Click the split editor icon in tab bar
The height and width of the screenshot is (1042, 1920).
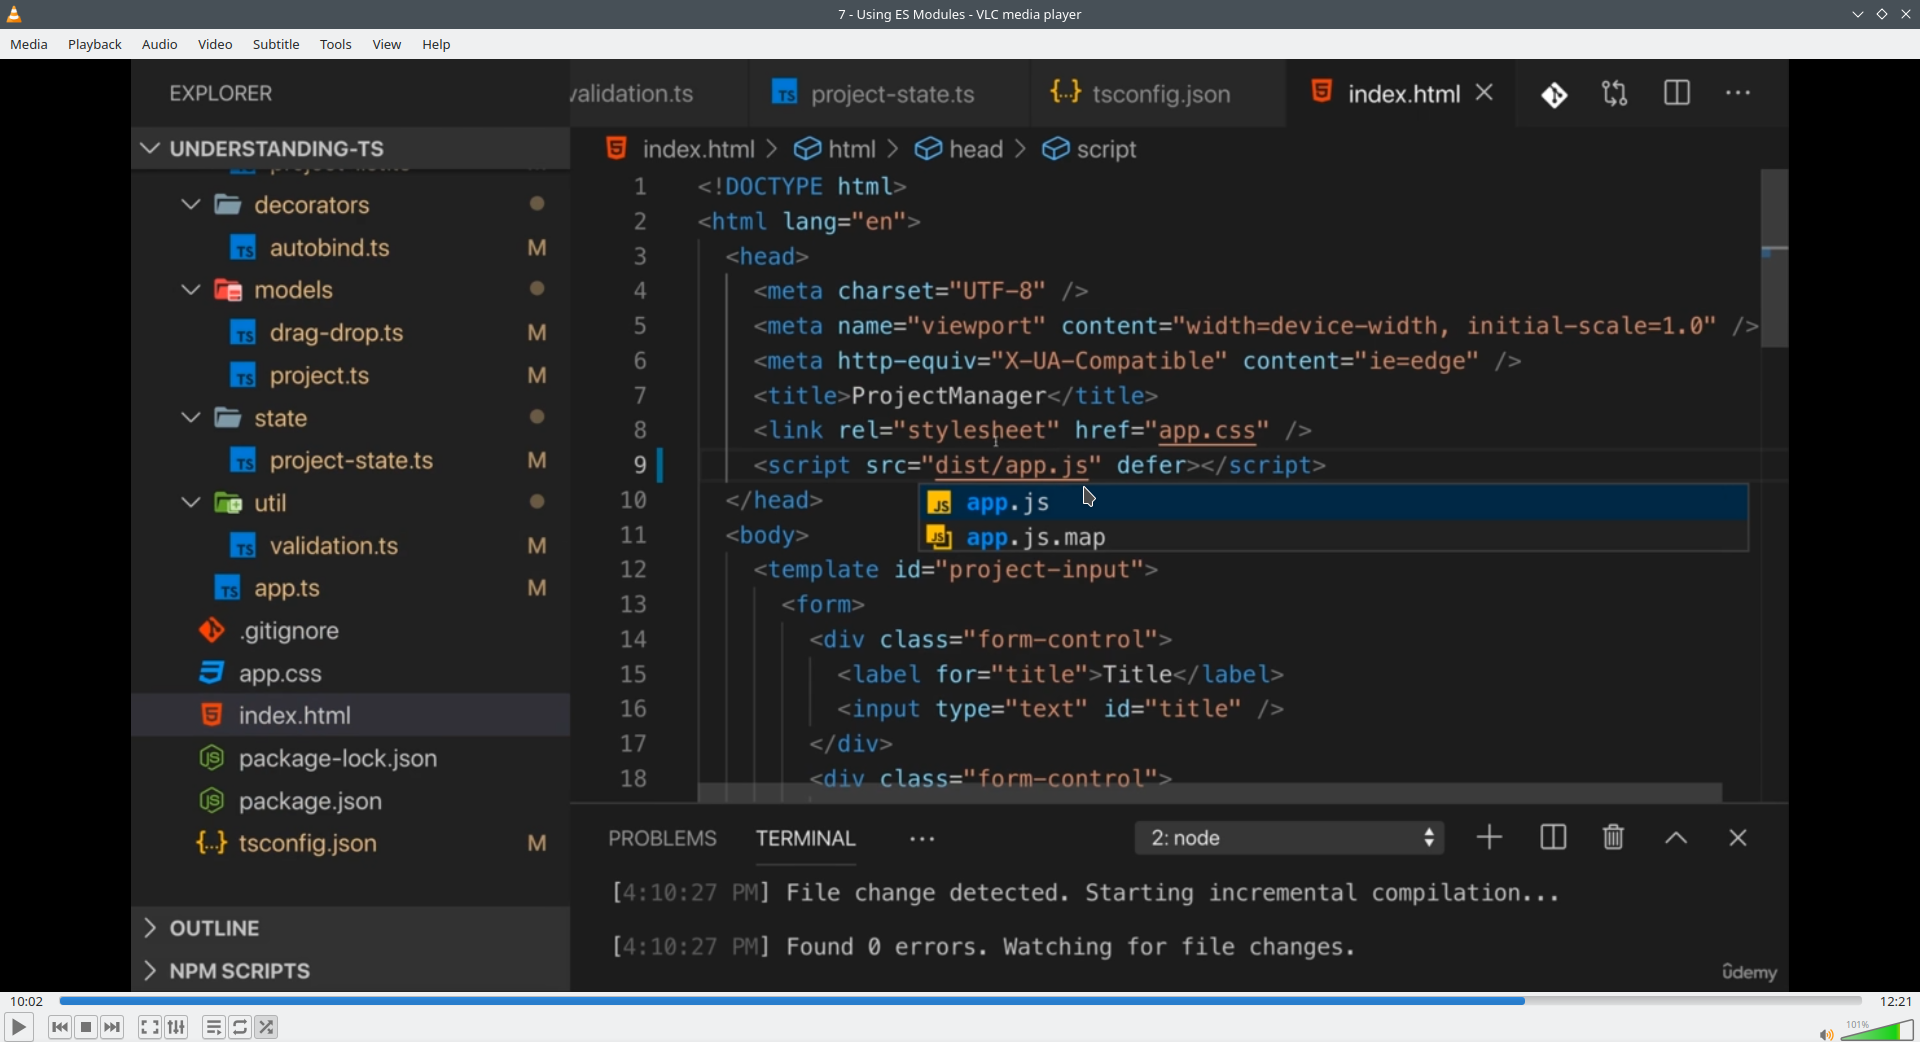(x=1677, y=93)
